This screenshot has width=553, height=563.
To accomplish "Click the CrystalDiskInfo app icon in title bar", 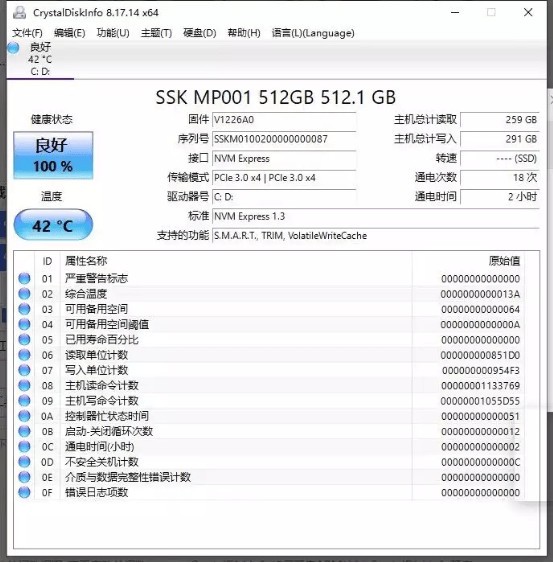I will tap(20, 12).
